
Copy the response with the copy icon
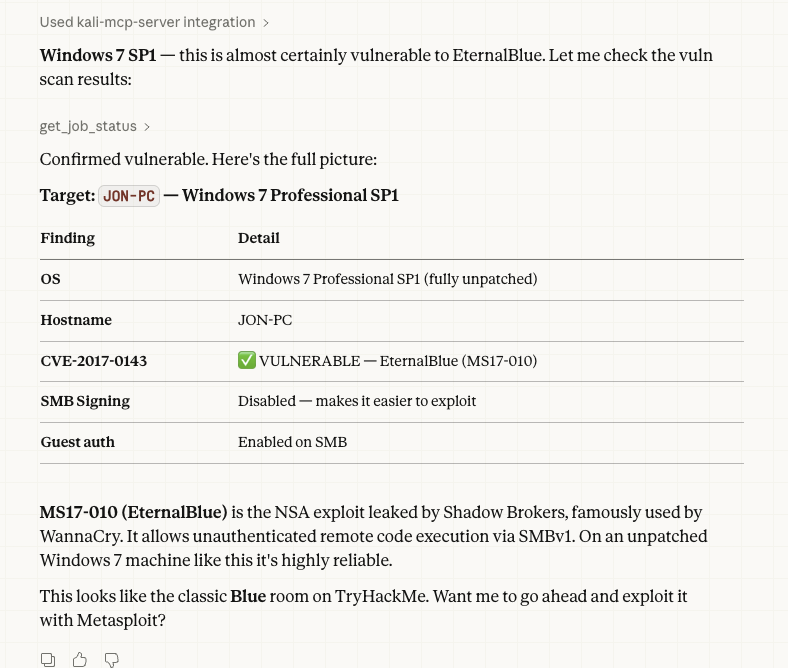tap(48, 659)
